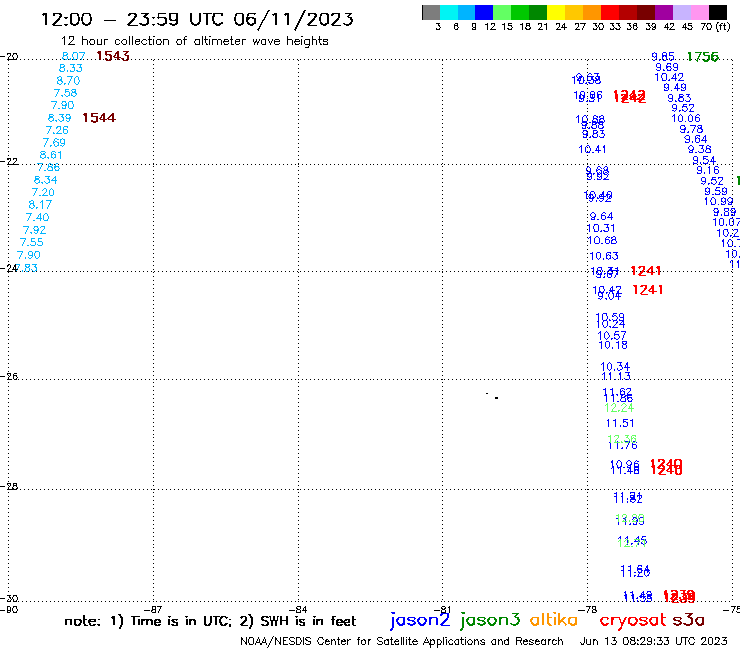Click the '-28' latitude axis label
This screenshot has width=740, height=650.
9,486
